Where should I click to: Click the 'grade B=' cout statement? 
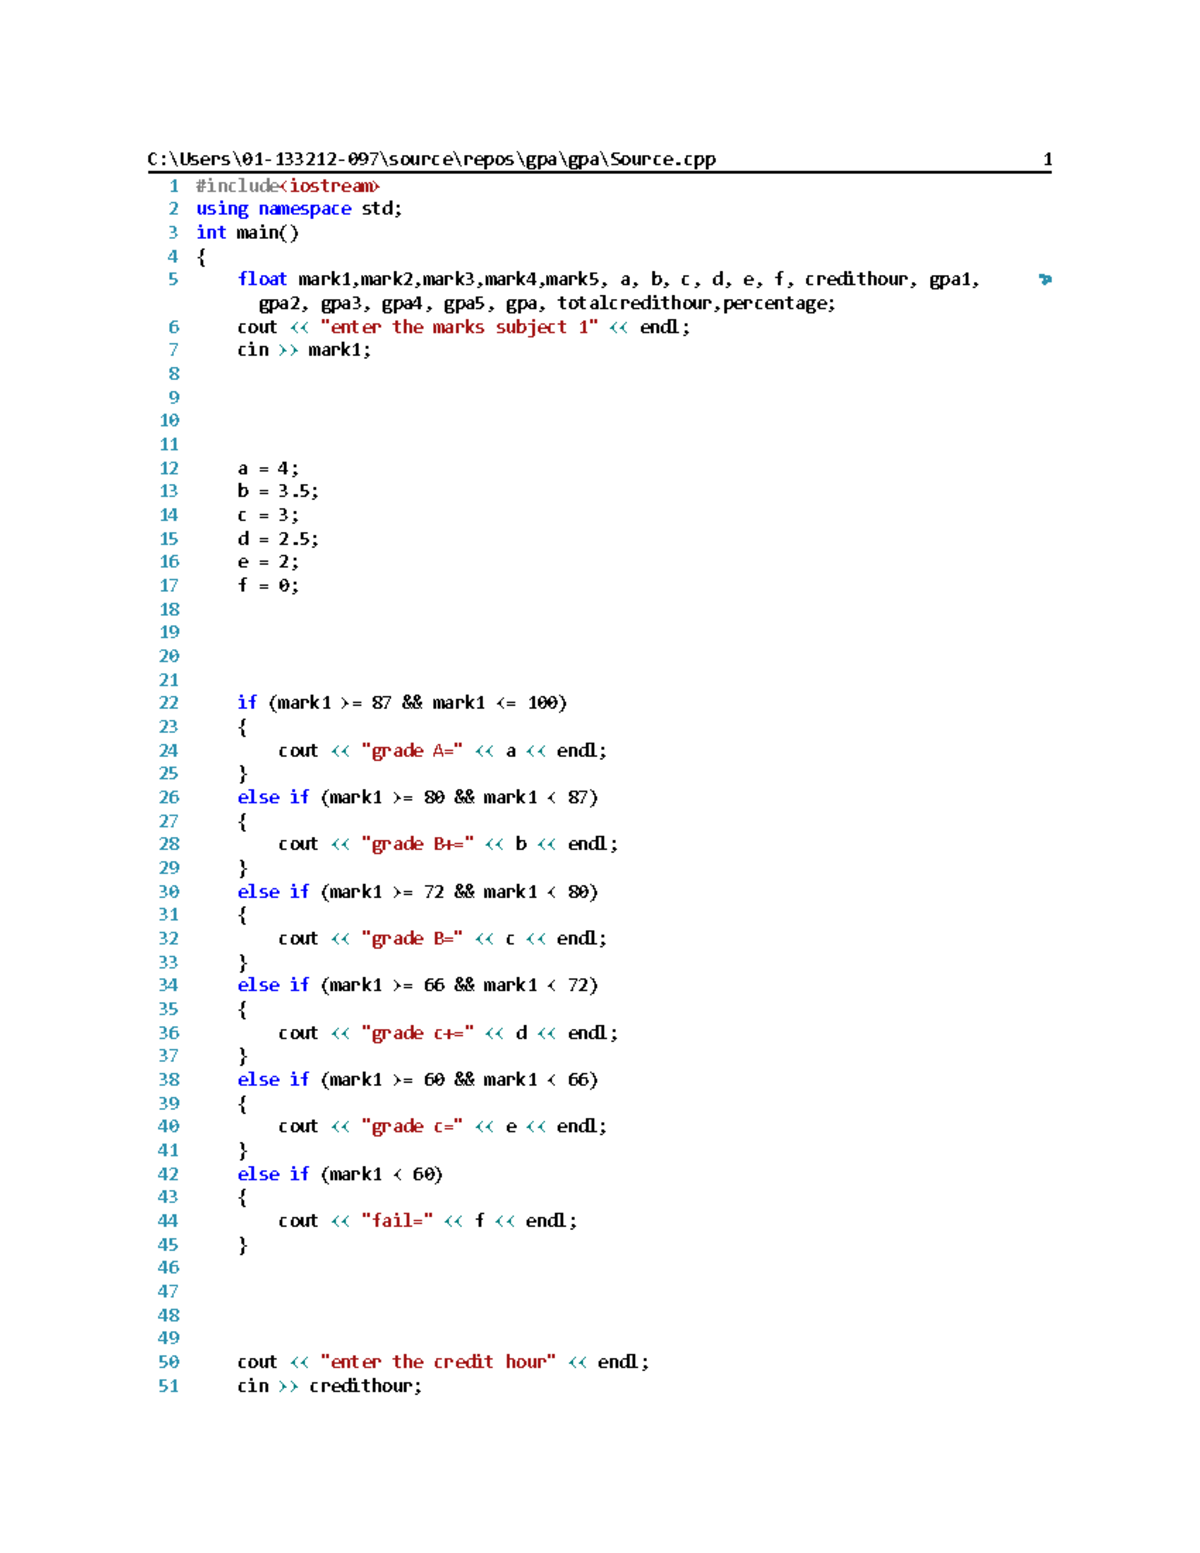(442, 938)
